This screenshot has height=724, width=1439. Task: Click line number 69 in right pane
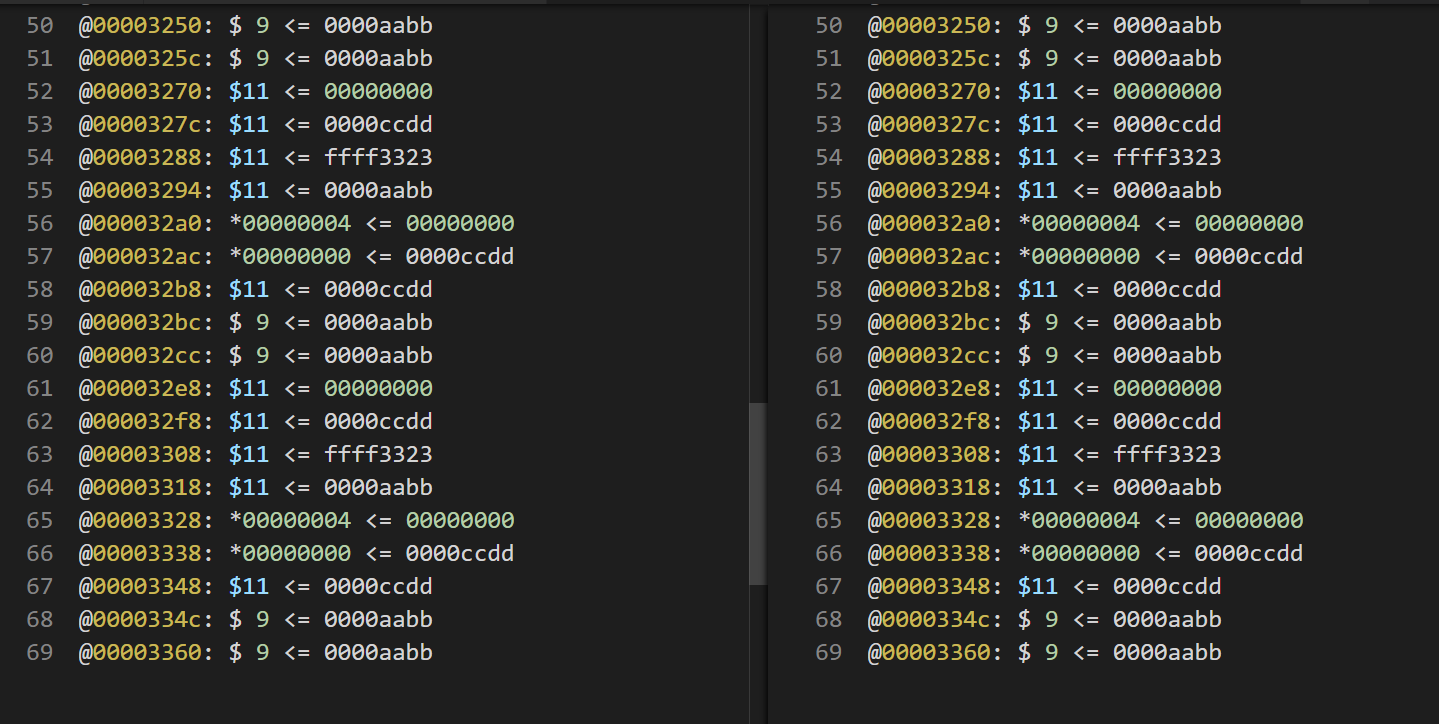(828, 653)
